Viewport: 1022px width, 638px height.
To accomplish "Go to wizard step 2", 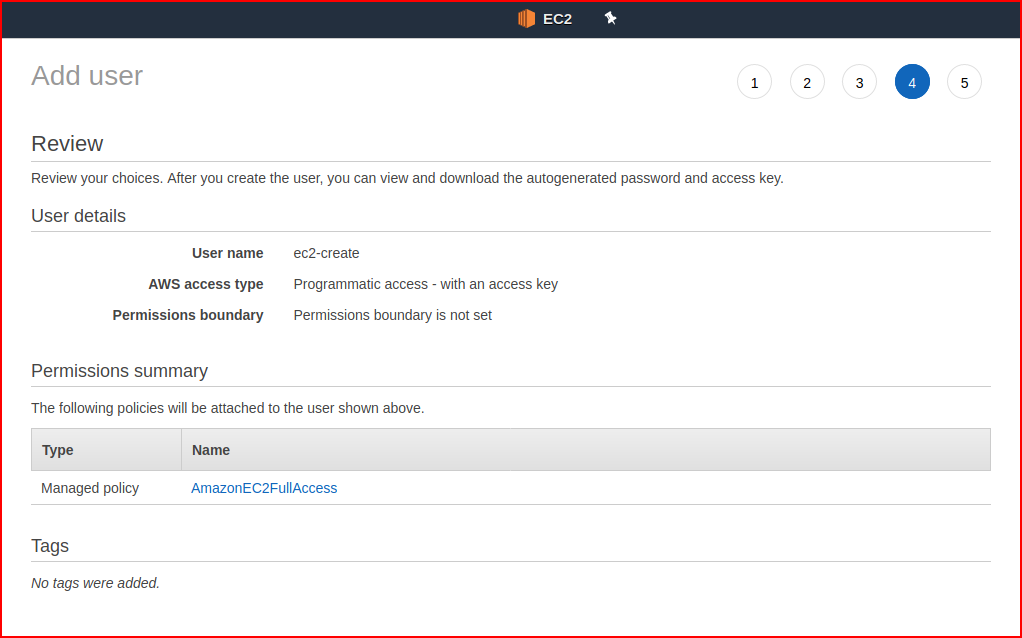I will (807, 82).
